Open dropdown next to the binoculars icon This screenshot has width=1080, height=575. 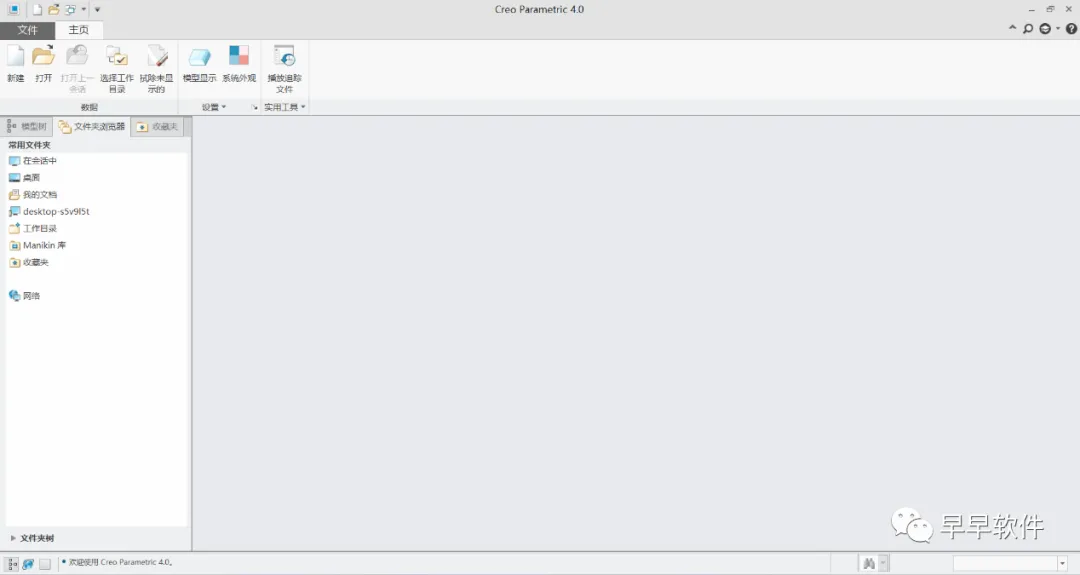[x=882, y=564]
